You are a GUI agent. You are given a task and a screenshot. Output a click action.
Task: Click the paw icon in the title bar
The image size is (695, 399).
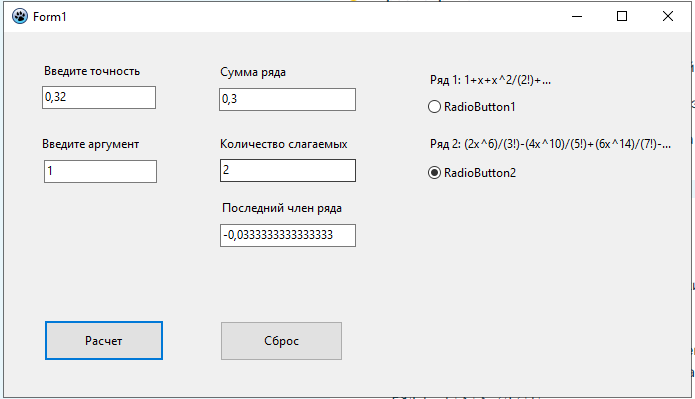coord(20,16)
